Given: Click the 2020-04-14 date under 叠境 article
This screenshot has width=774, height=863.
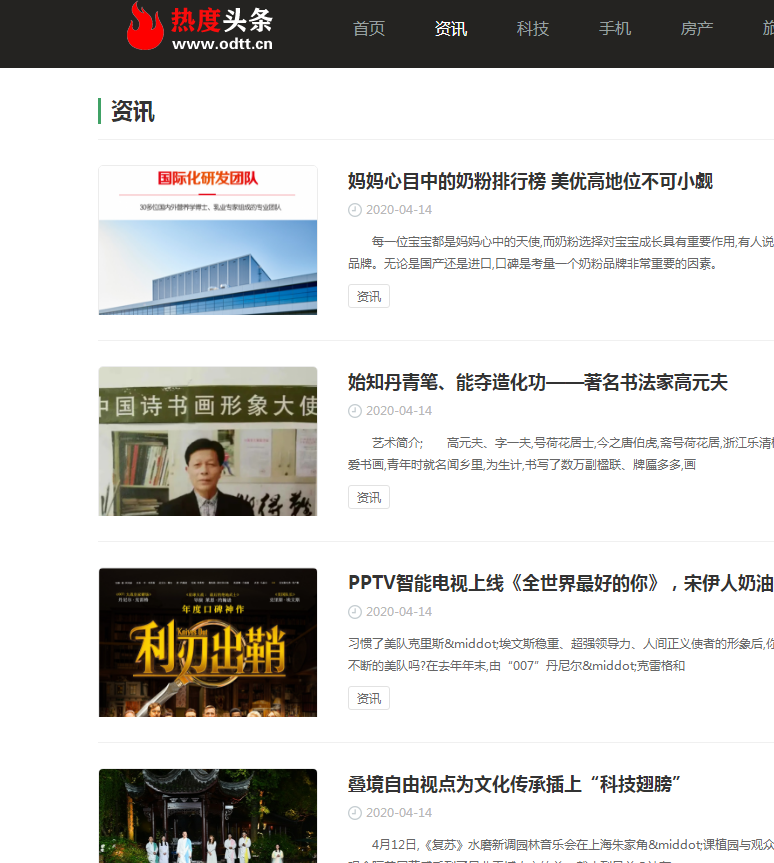Looking at the screenshot, I should [399, 813].
